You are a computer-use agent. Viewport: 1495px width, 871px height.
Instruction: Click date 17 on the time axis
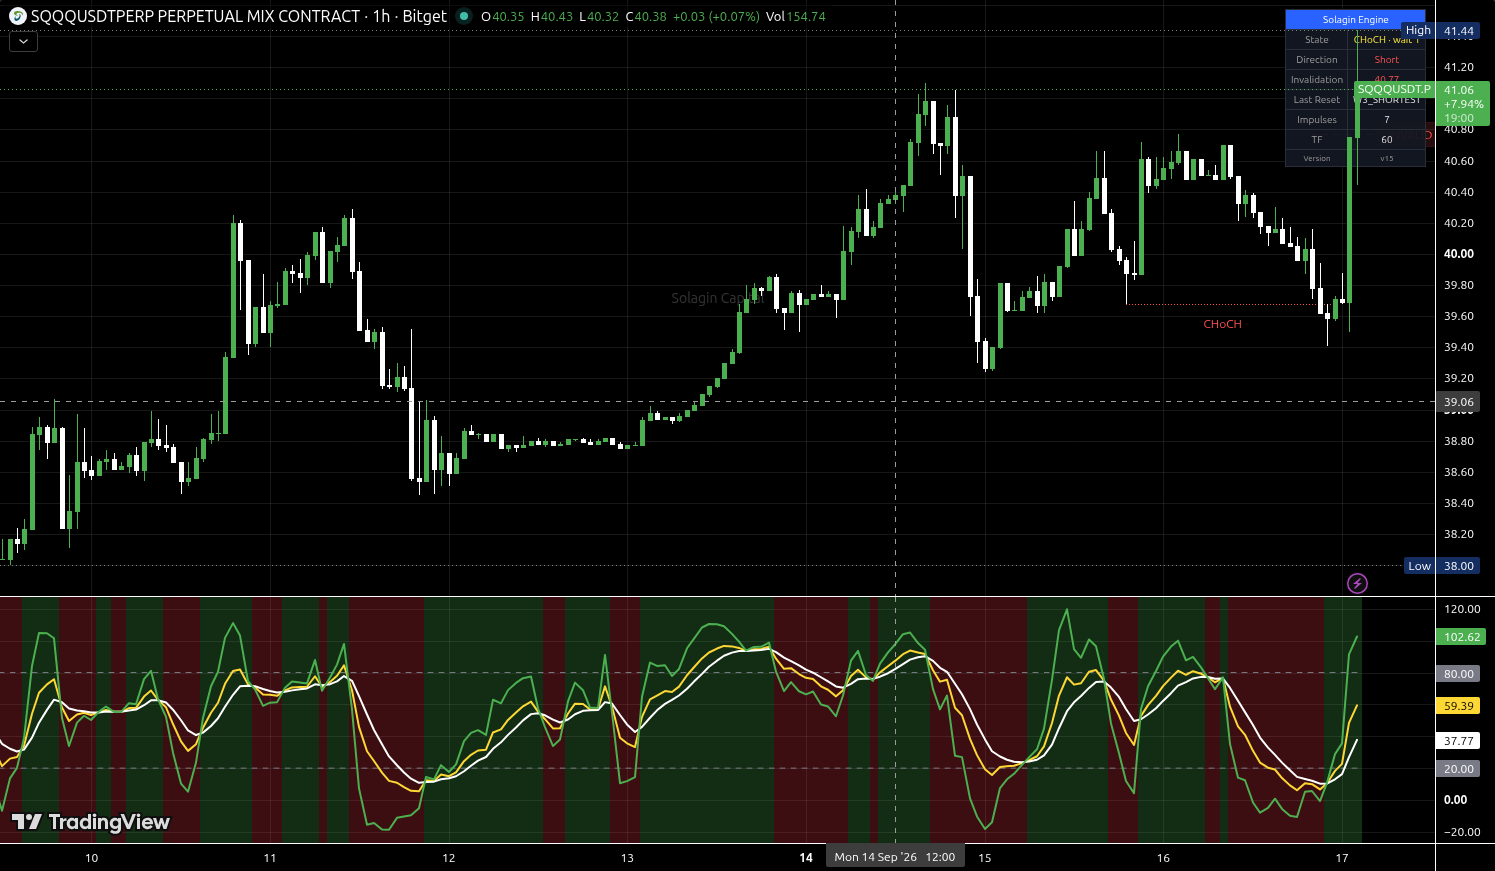(x=1342, y=858)
